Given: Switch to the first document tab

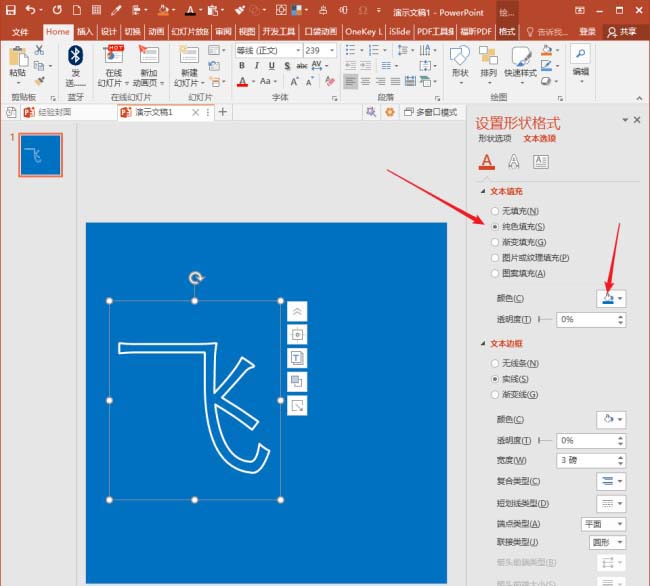Looking at the screenshot, I should [x=68, y=112].
